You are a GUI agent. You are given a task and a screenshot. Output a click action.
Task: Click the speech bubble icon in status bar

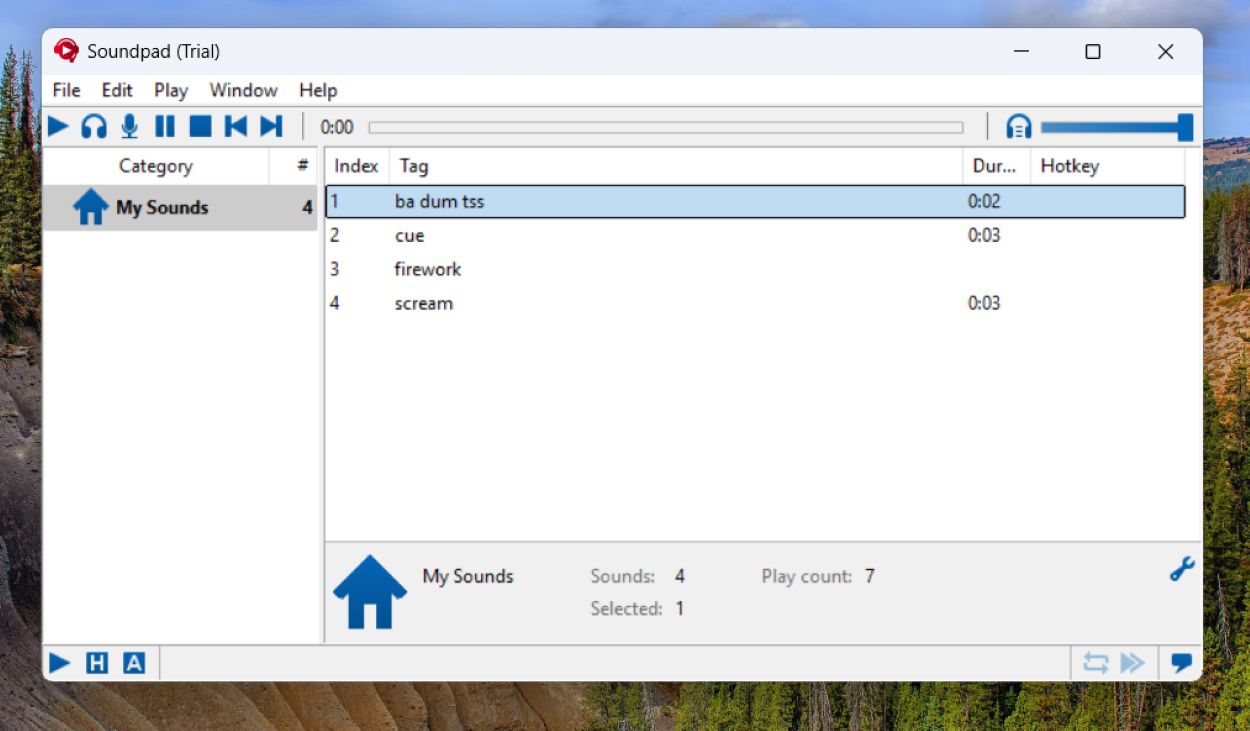coord(1182,663)
